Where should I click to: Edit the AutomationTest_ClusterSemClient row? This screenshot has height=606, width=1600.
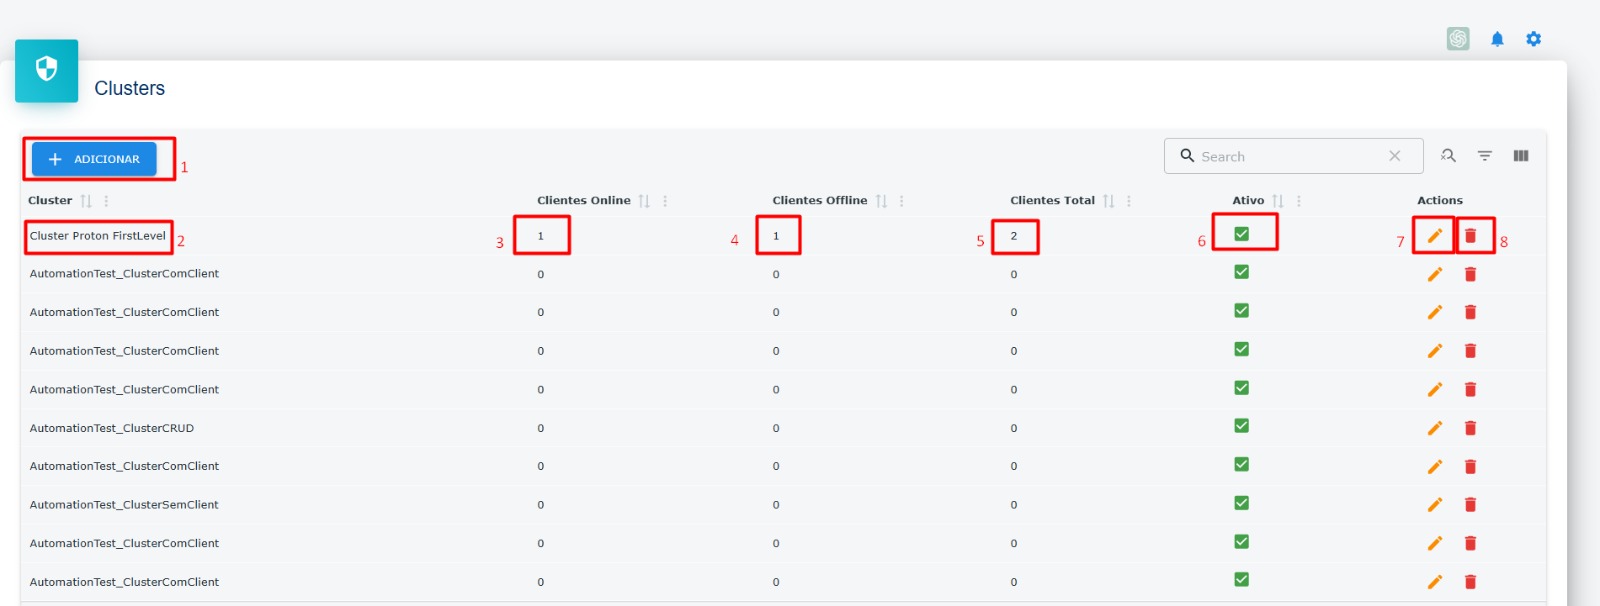coord(1434,505)
